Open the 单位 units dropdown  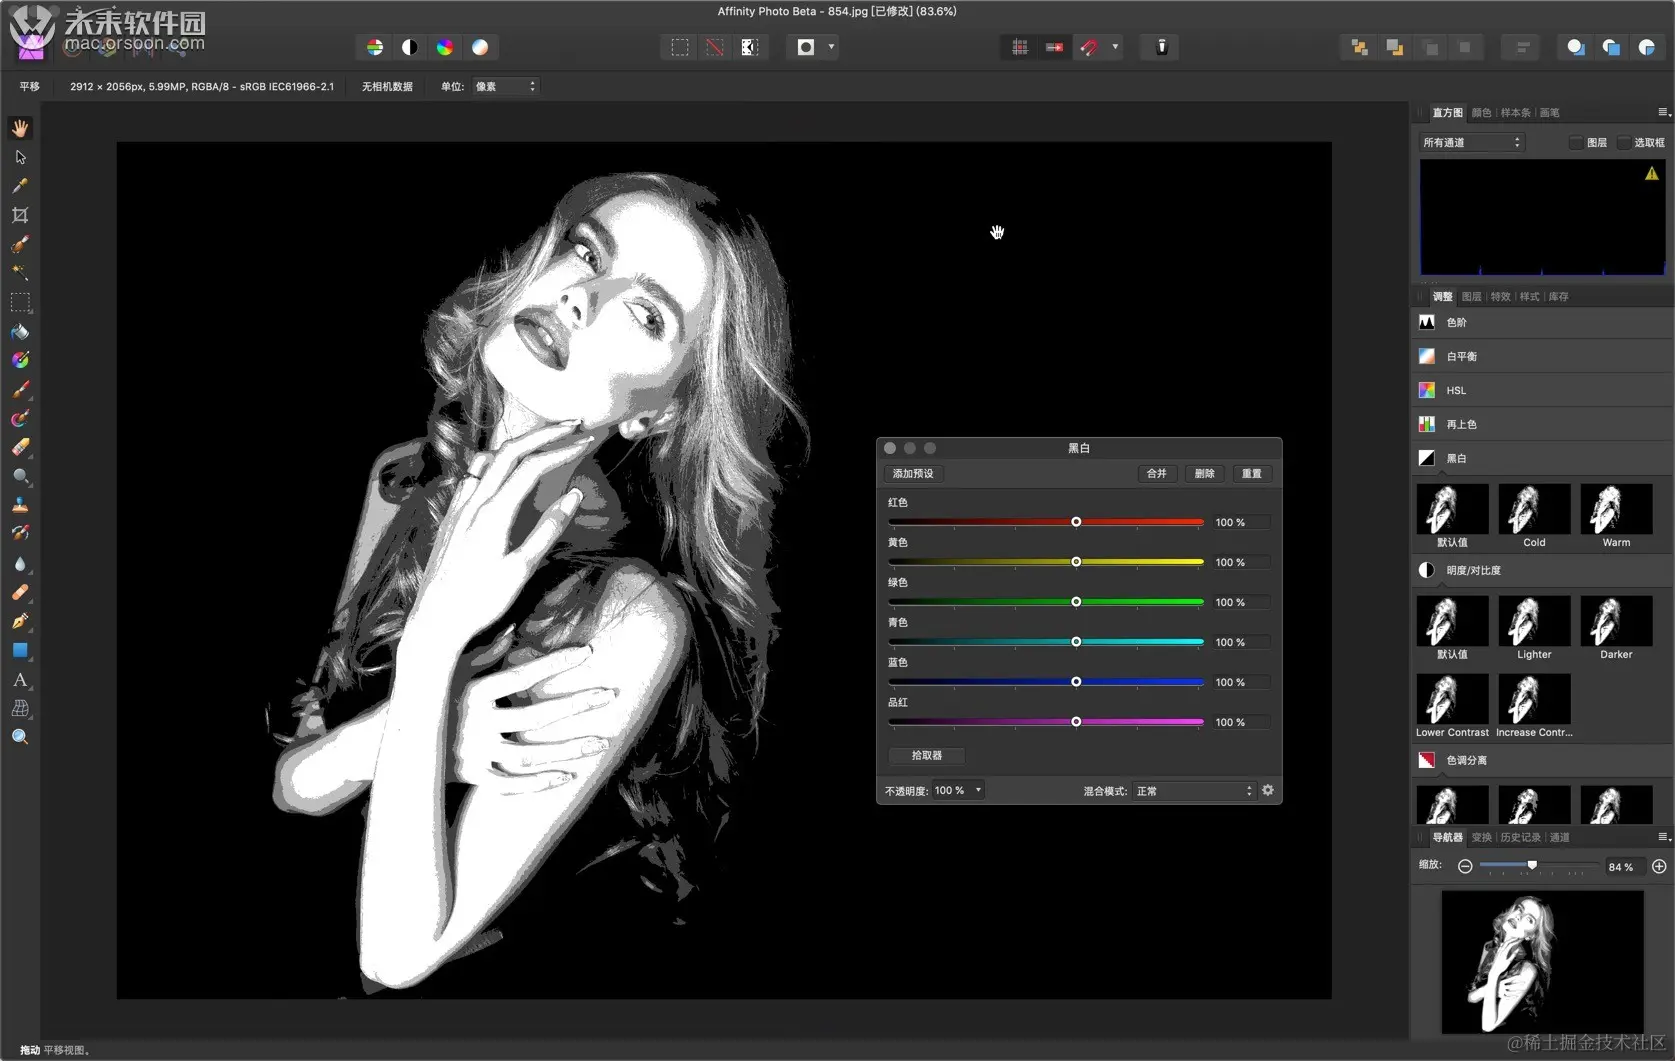coord(505,87)
